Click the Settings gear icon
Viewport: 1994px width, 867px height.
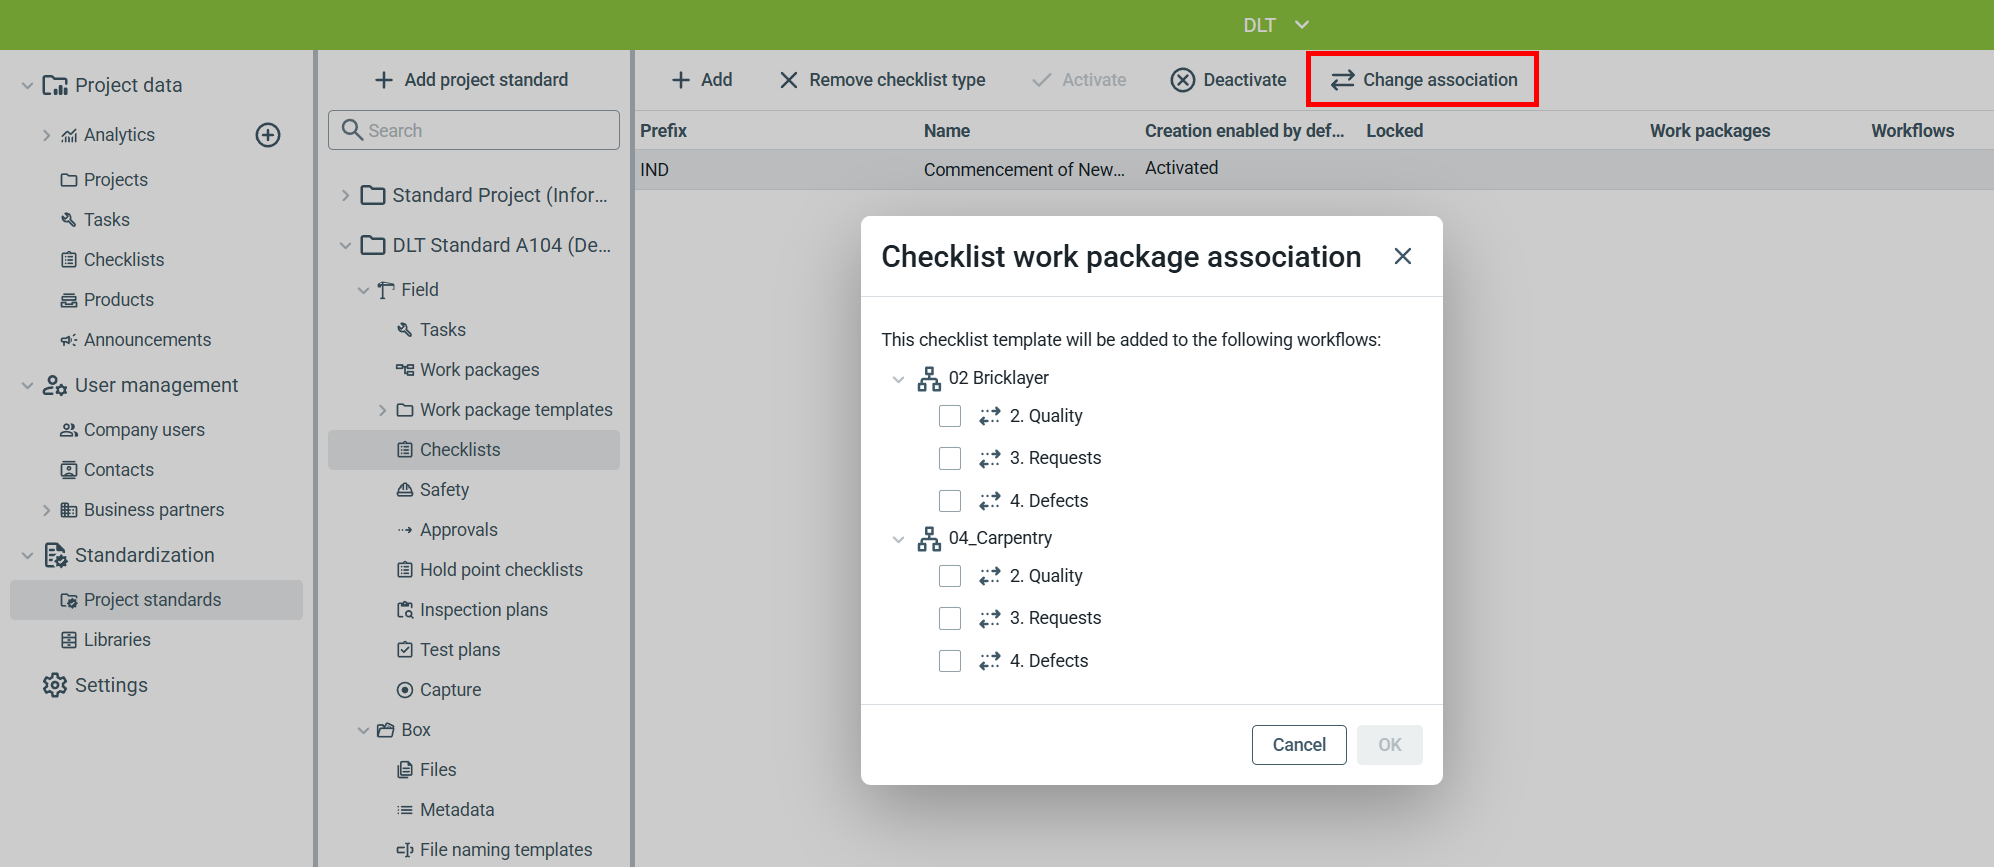click(55, 685)
